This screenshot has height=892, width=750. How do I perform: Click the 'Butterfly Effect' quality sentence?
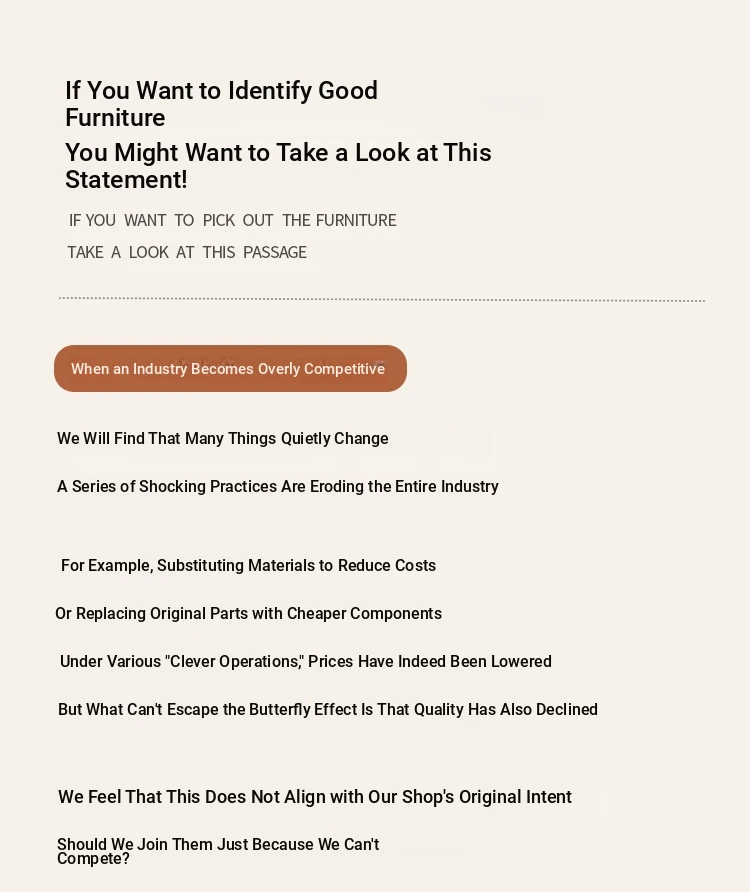[328, 709]
